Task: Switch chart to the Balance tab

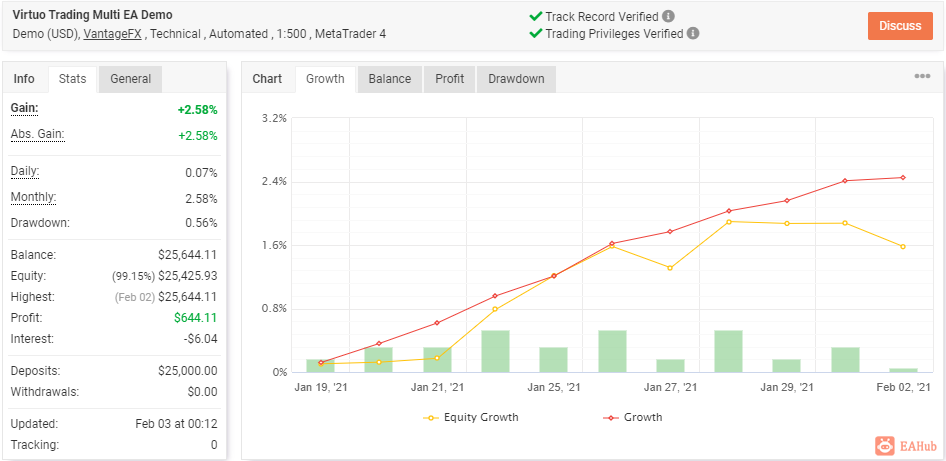Action: (390, 79)
